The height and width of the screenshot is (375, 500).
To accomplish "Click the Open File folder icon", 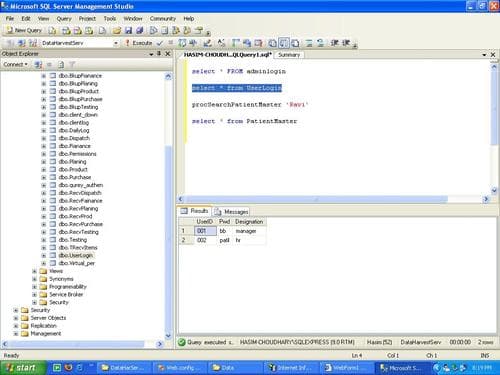I will pos(116,31).
